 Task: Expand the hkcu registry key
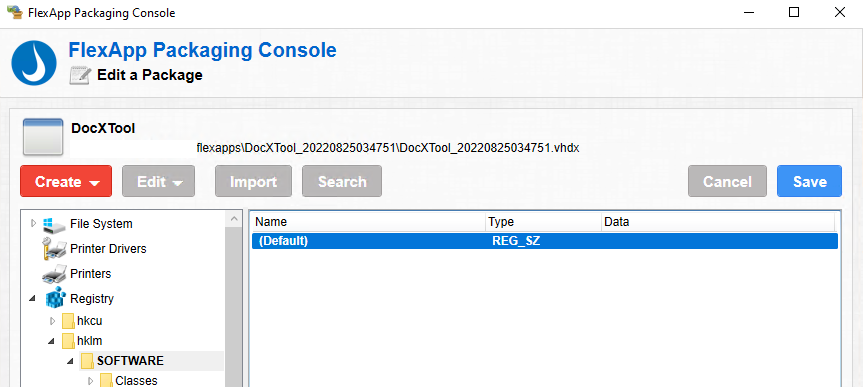(x=53, y=321)
